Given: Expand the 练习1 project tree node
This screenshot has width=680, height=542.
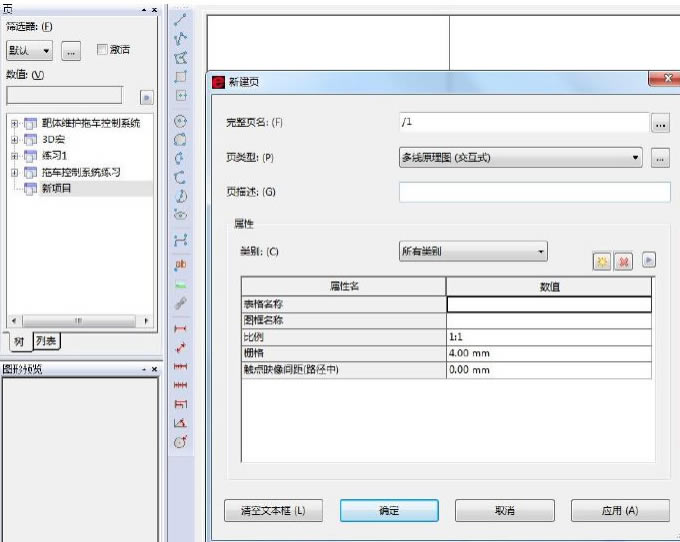Looking at the screenshot, I should click(x=14, y=156).
